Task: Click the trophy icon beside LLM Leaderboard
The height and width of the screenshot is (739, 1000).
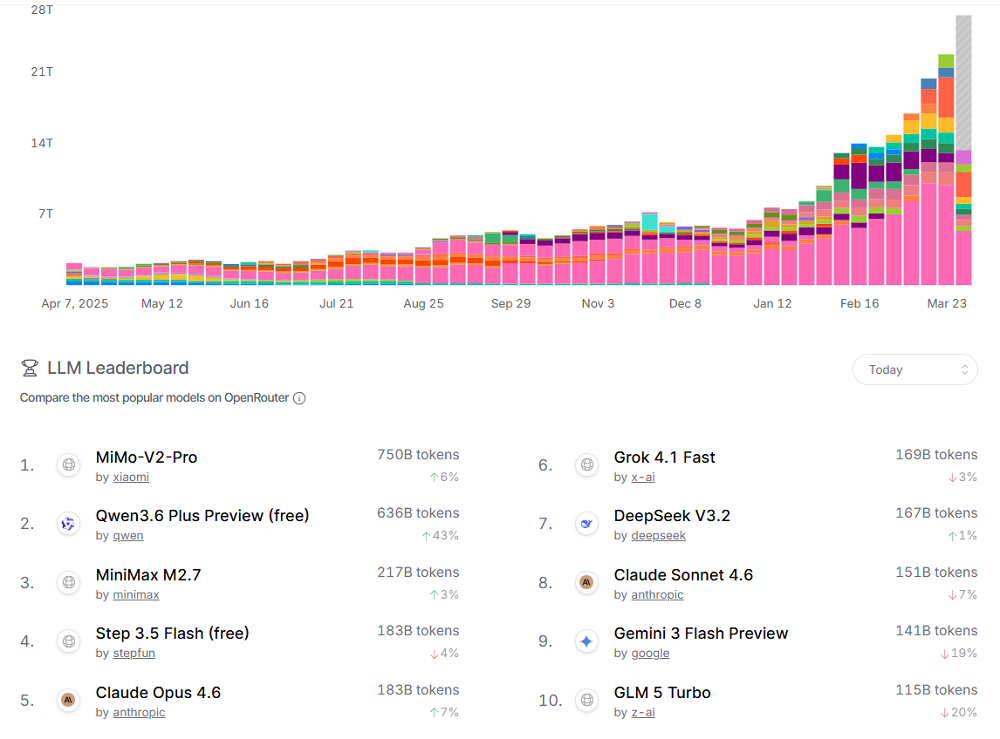Action: 29,368
